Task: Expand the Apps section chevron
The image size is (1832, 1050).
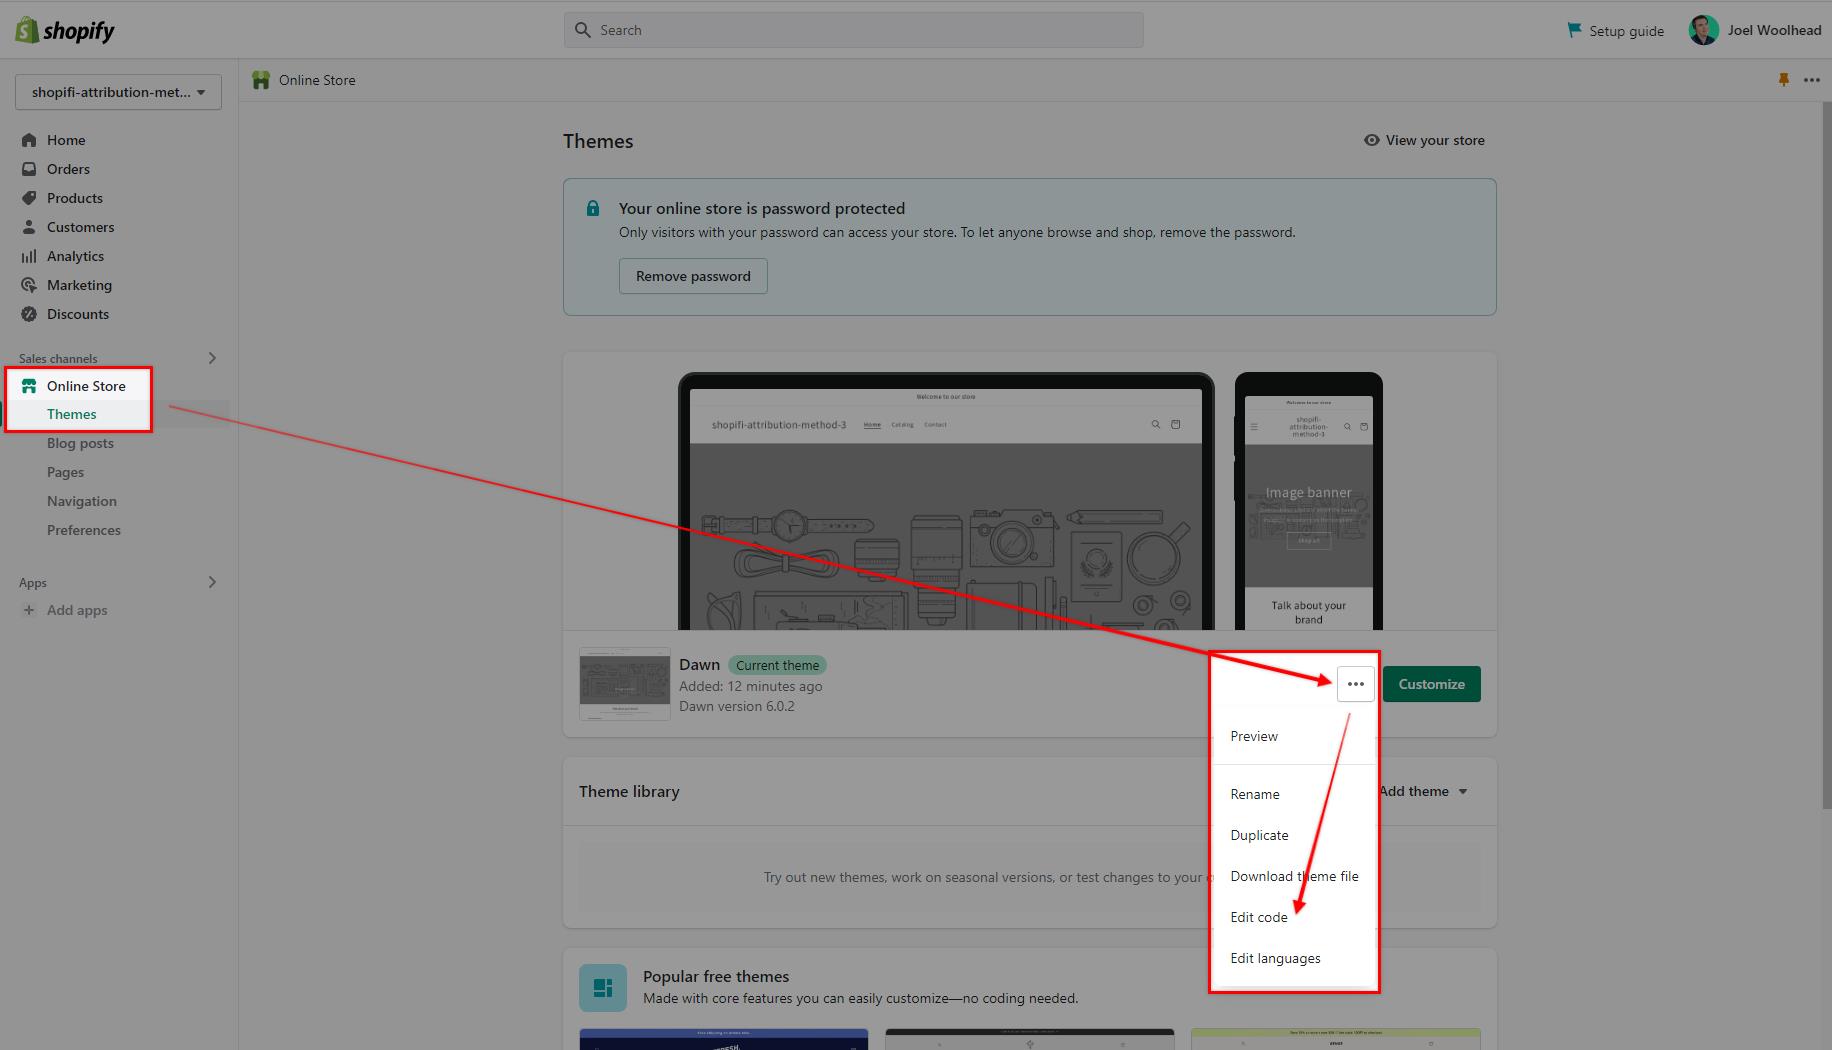Action: (212, 582)
